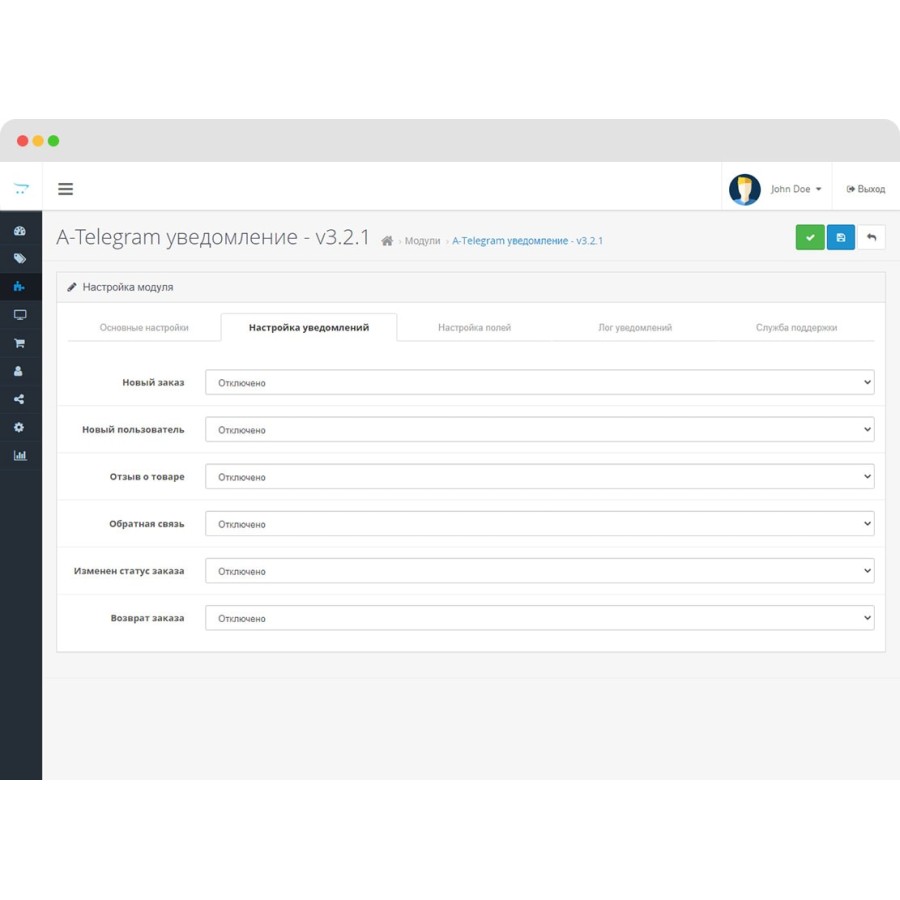Screen dimensions: 900x900
Task: Open the Sales cart sidebar icon
Action: pos(20,343)
